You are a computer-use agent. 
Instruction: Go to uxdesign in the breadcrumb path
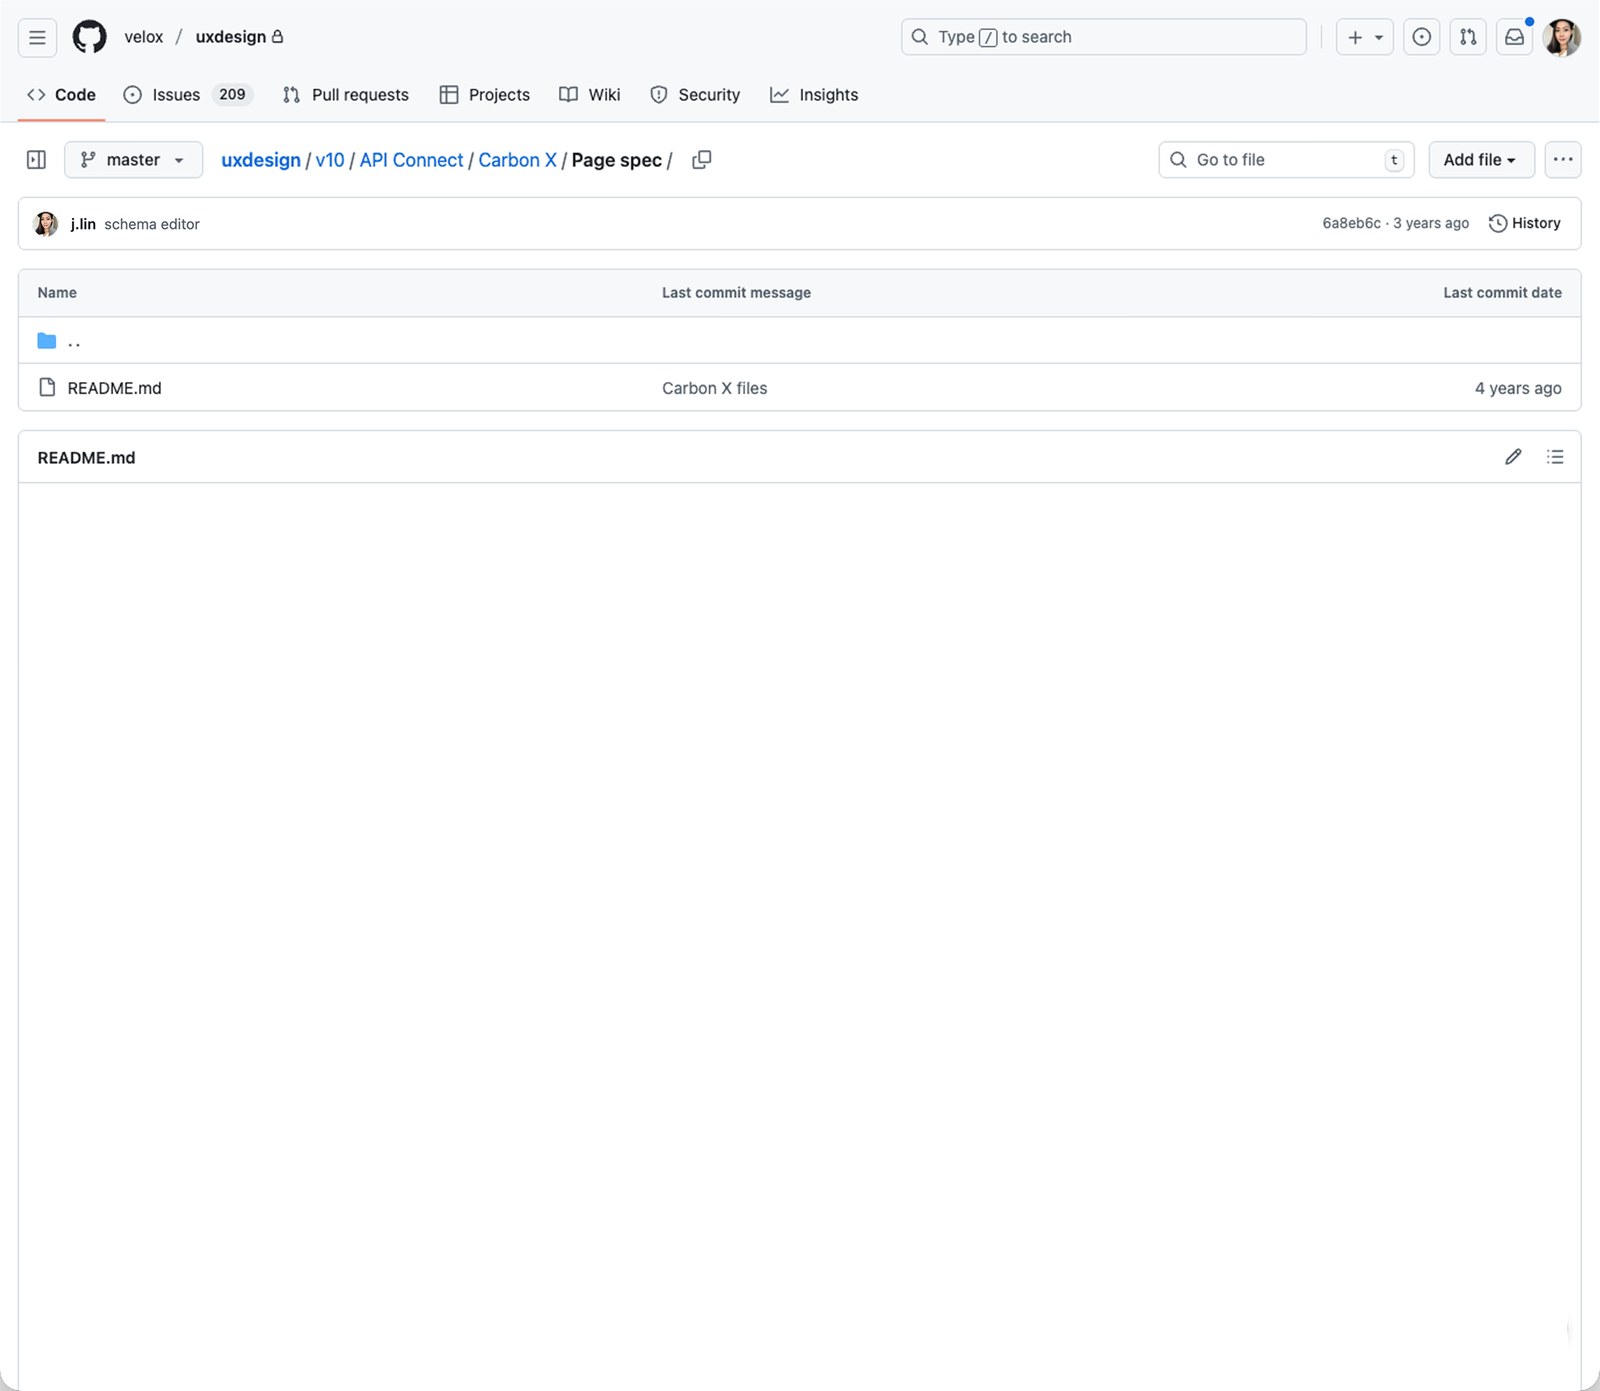coord(261,160)
